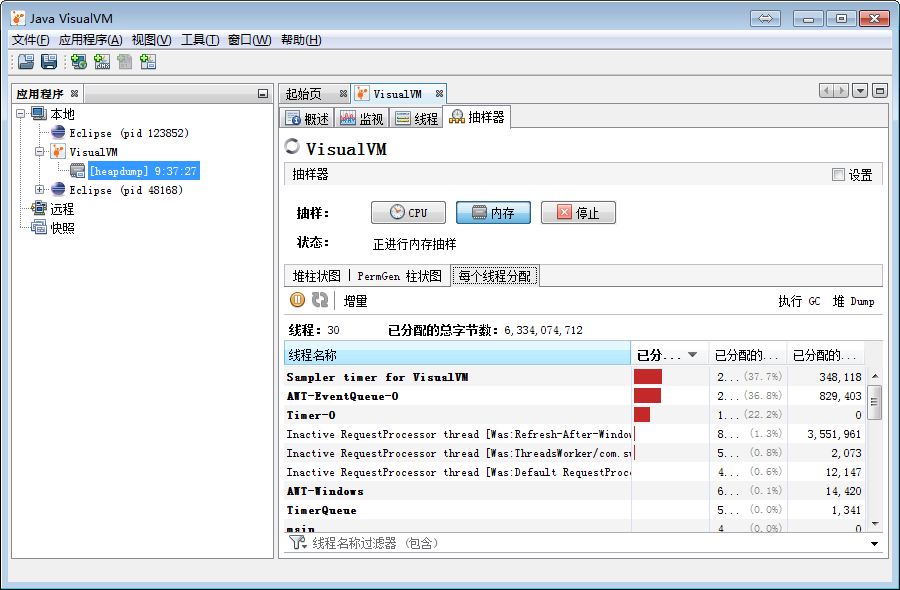Click the VisualVM application tree icon
Screen dimensions: 900x590
pos(58,152)
